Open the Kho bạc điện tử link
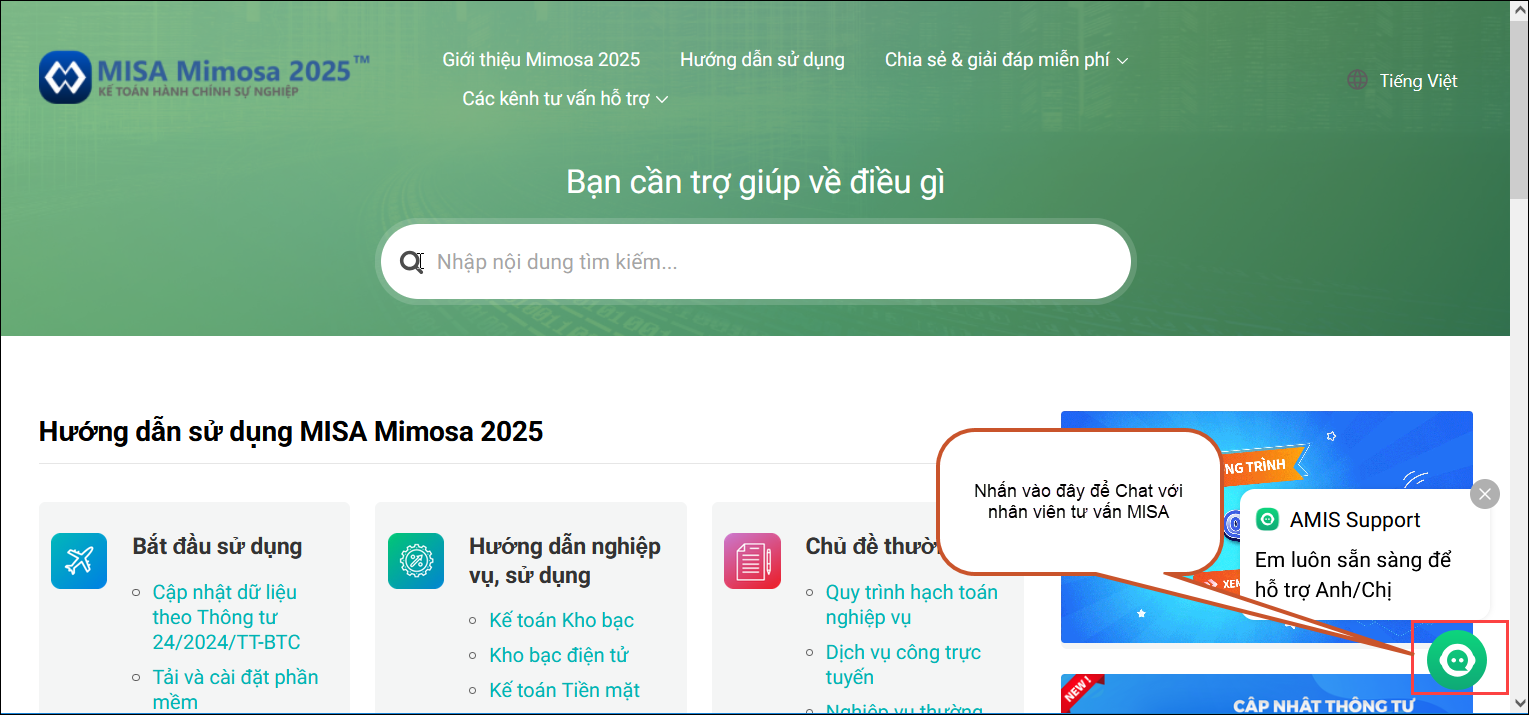Screen dimensions: 1529x715 [558, 655]
